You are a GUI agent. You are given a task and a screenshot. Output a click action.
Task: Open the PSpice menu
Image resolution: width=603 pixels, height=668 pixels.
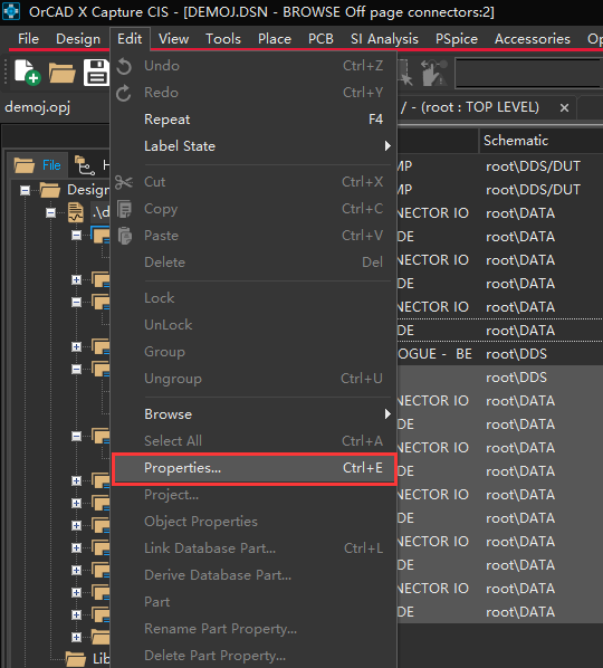[x=456, y=39]
